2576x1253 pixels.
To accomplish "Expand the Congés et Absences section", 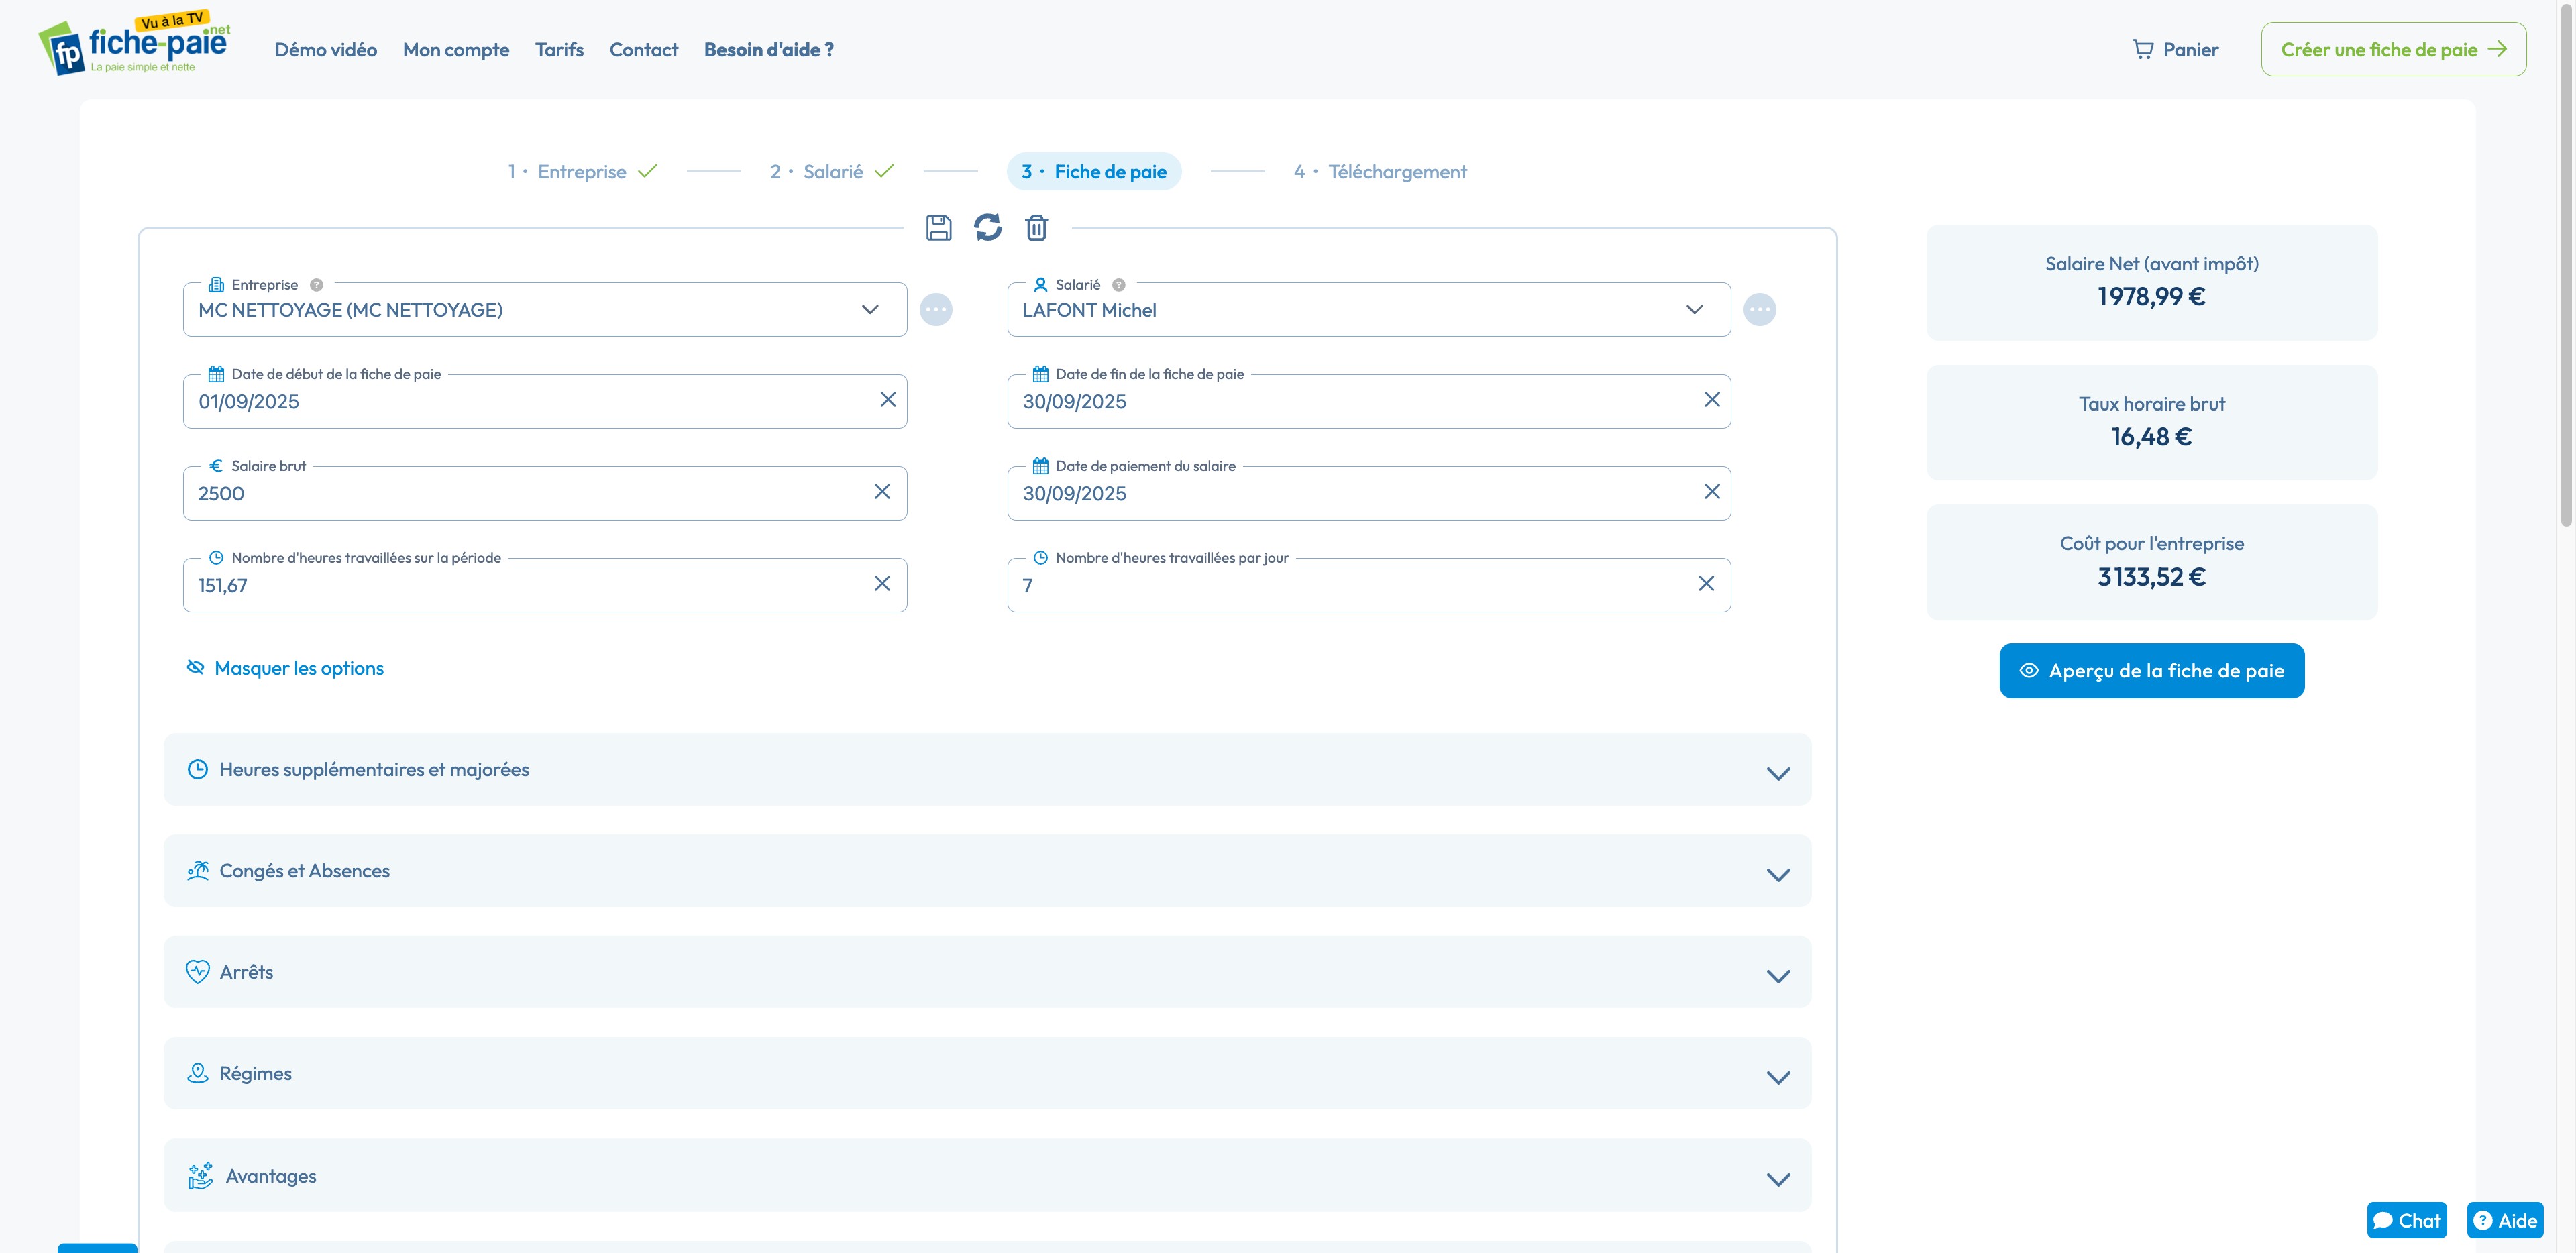I will click(x=986, y=871).
